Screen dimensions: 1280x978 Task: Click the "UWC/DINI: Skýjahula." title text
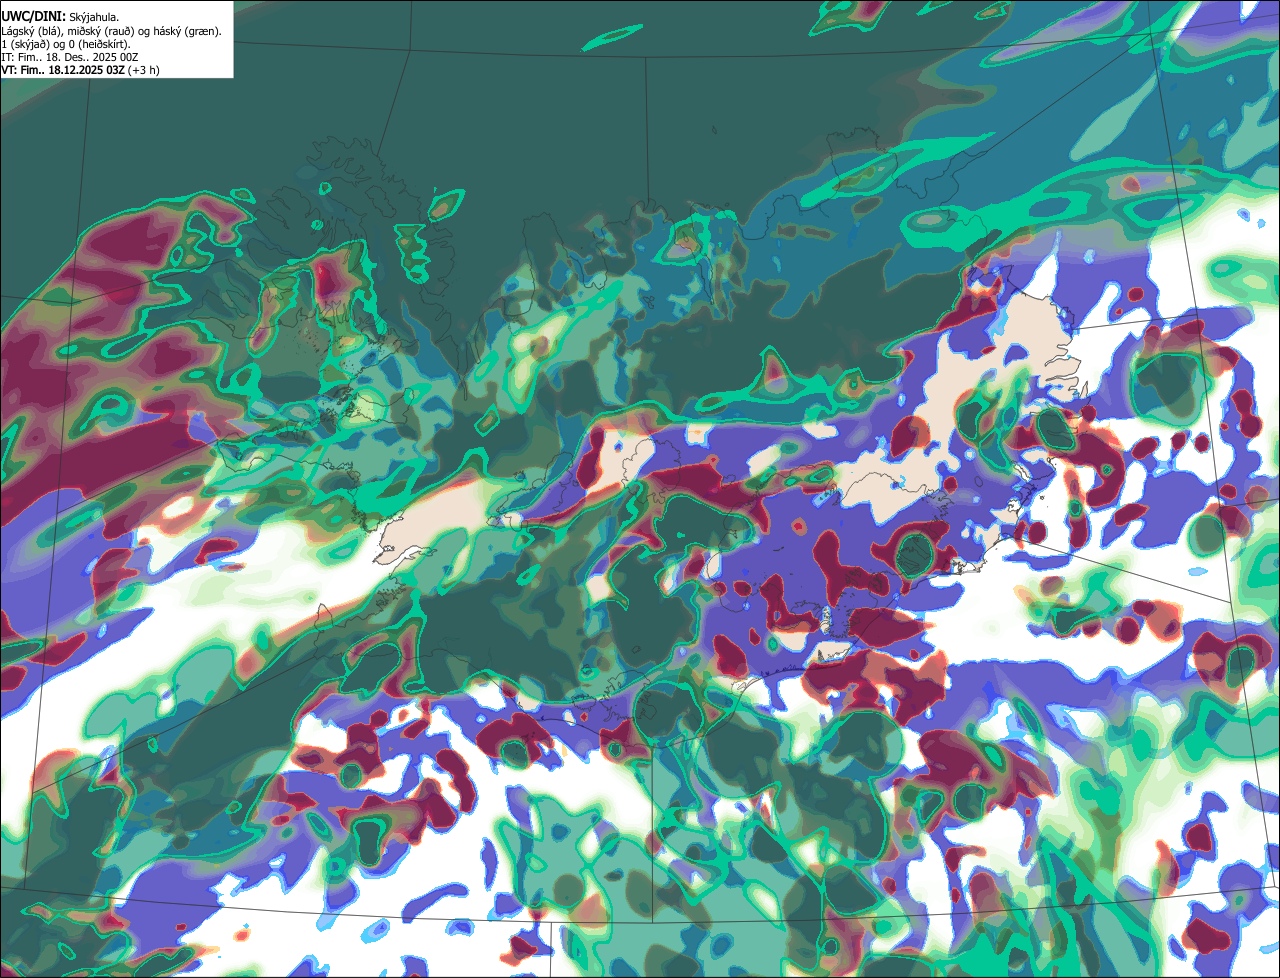tap(60, 17)
